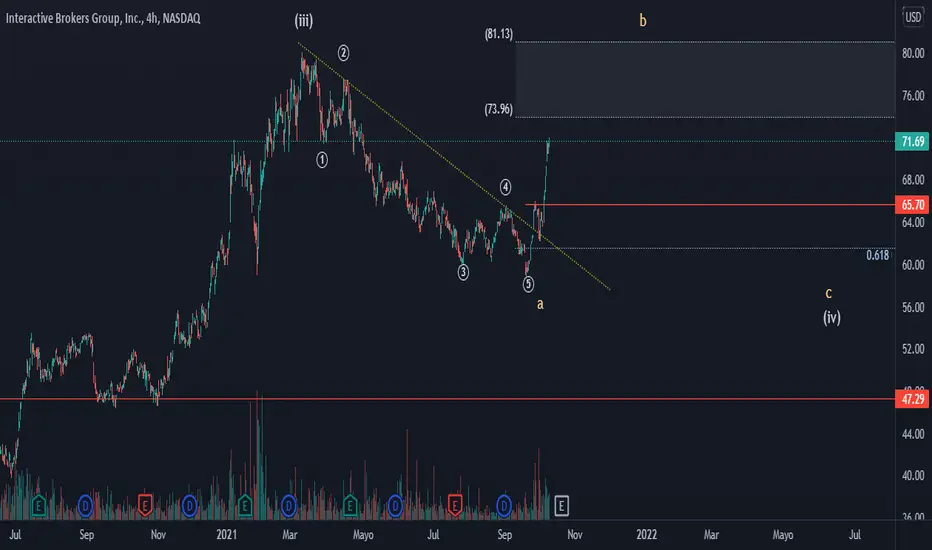Click the green earnings marker between Jul and Sep 2020
The height and width of the screenshot is (550, 932).
(39, 506)
